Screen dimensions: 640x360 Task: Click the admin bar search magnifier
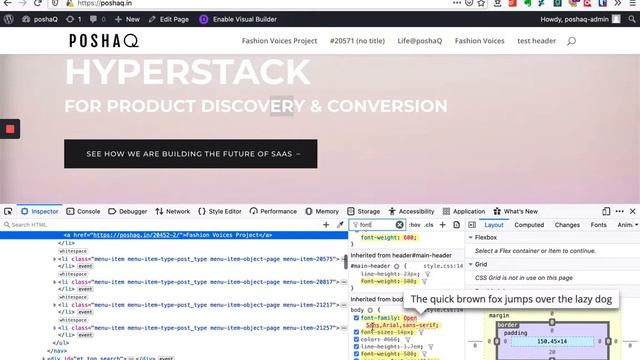[x=632, y=19]
